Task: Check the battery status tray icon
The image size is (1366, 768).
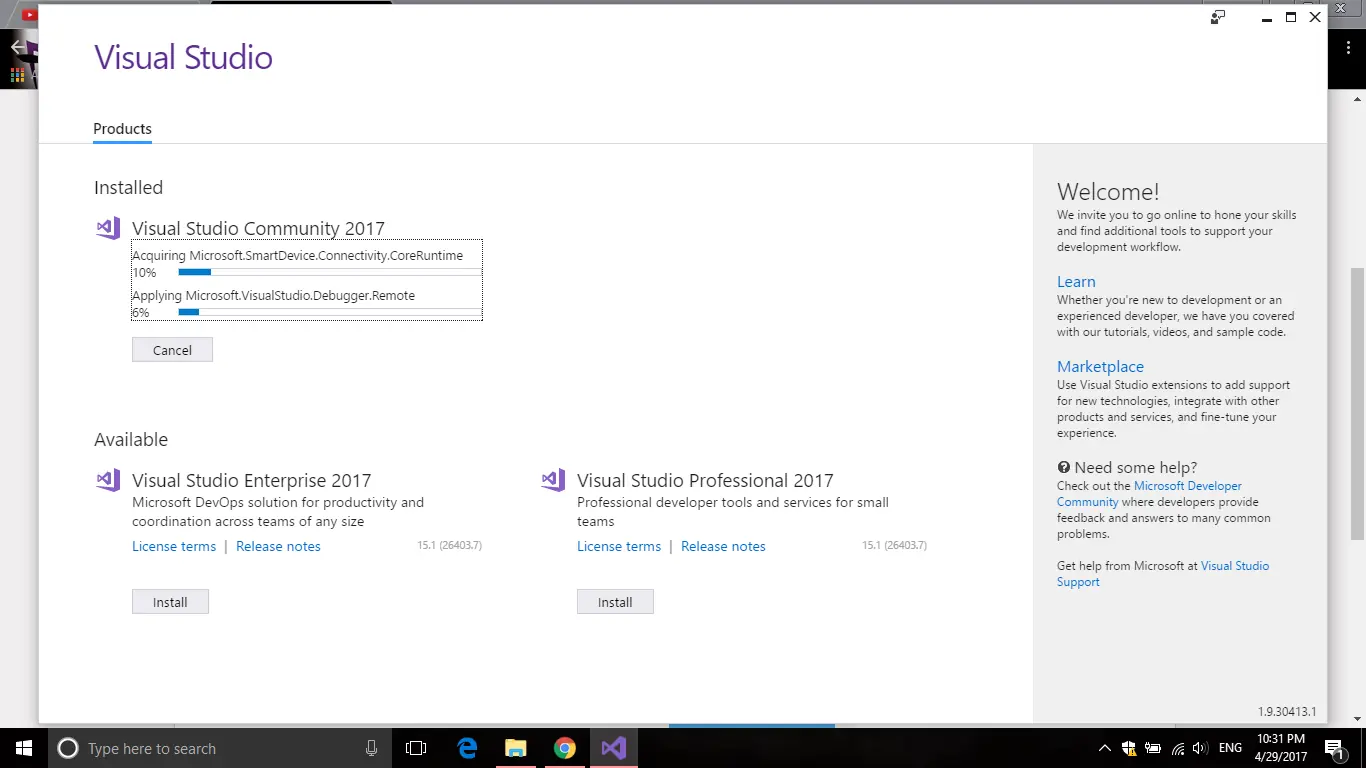Action: point(1153,748)
